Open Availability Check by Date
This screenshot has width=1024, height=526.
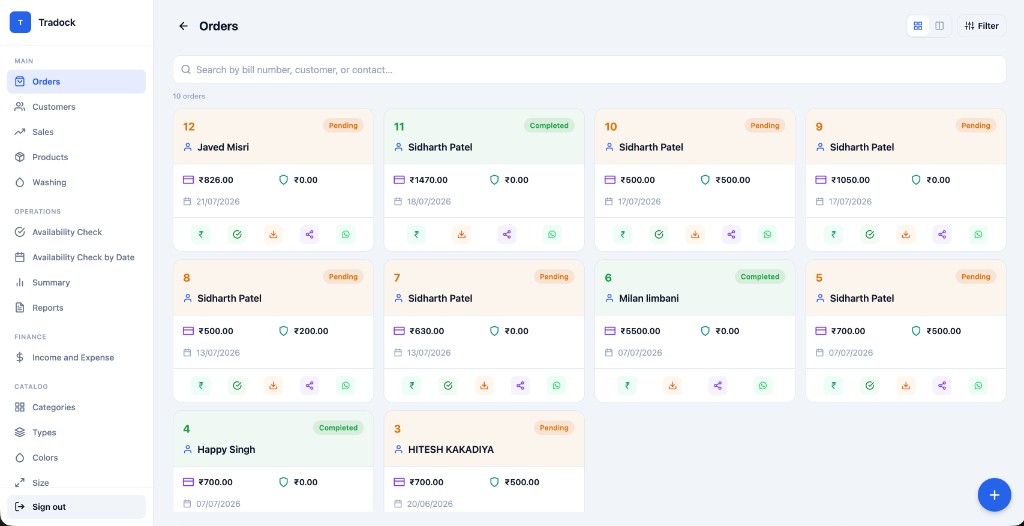tap(76, 257)
